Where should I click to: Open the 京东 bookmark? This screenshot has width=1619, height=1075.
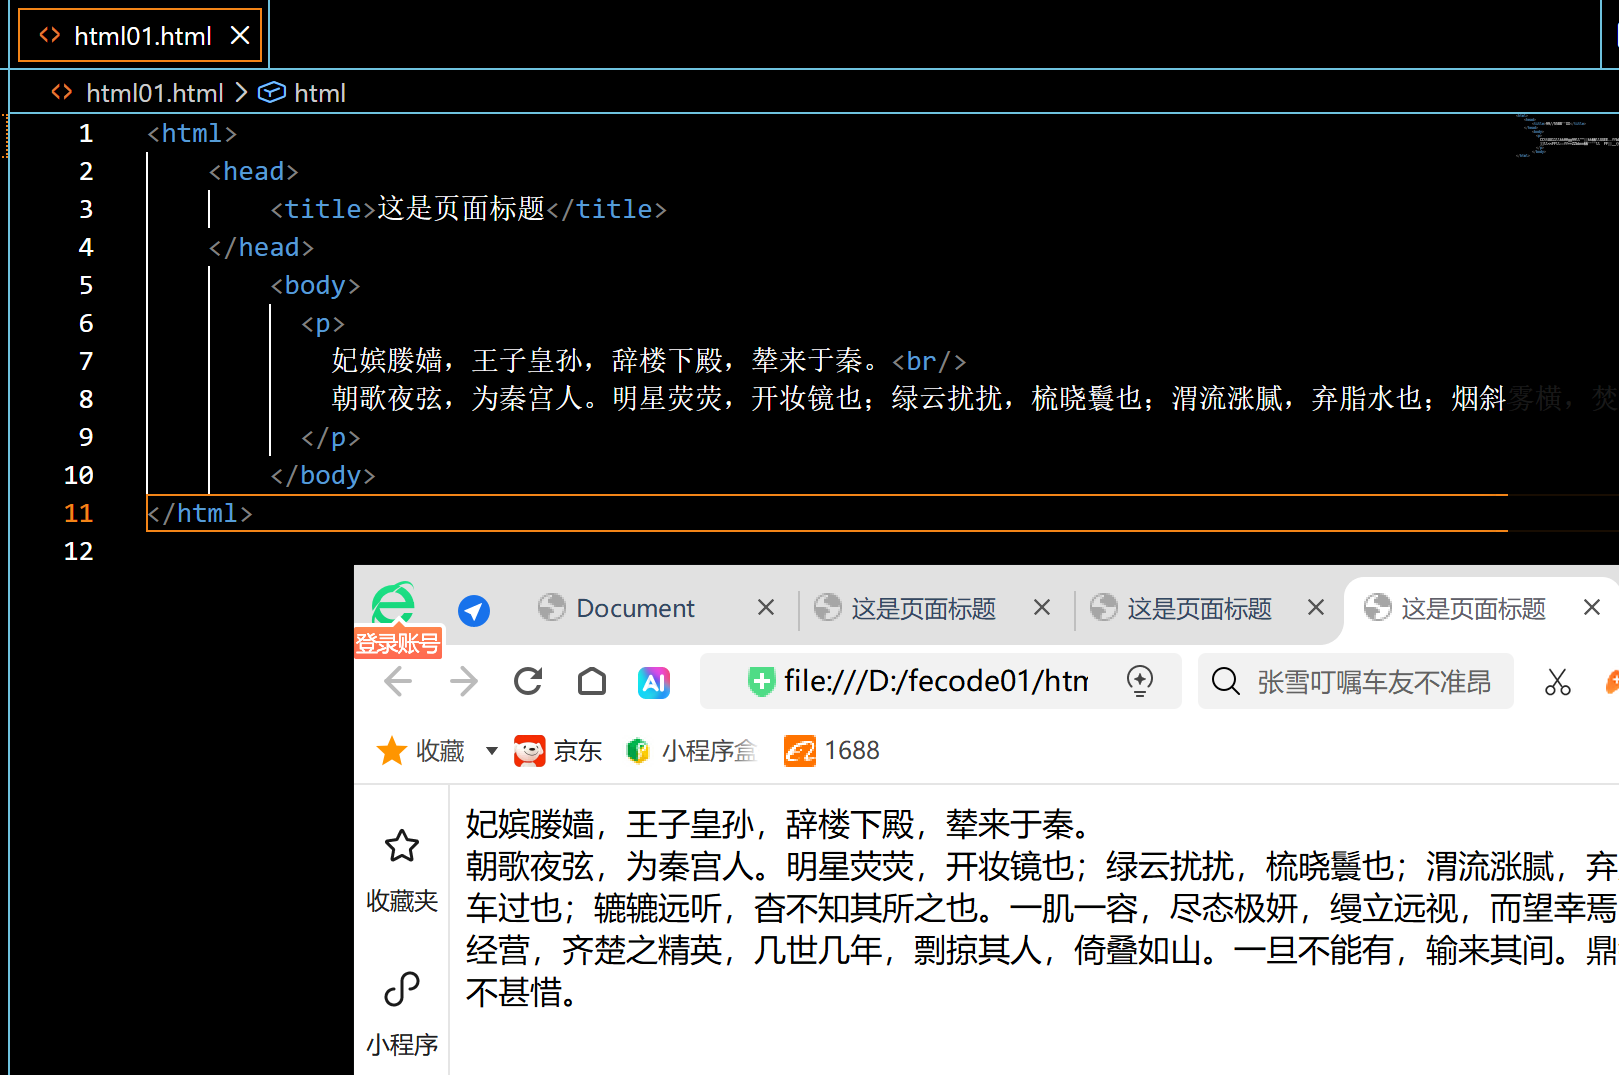558,751
